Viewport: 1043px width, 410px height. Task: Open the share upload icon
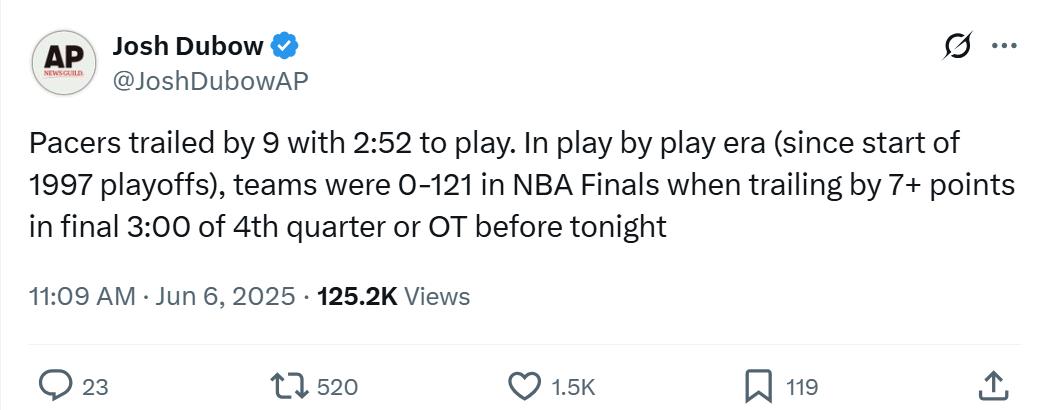[993, 386]
